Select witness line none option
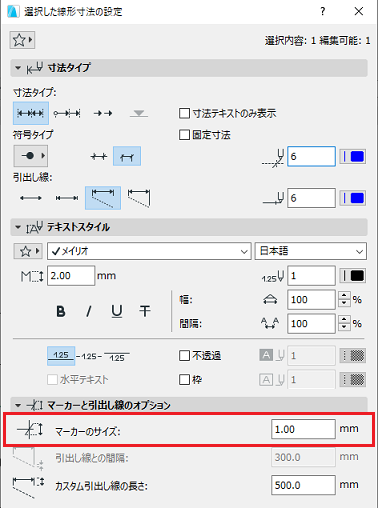Viewport: 378px width, 508px height. click(x=31, y=198)
